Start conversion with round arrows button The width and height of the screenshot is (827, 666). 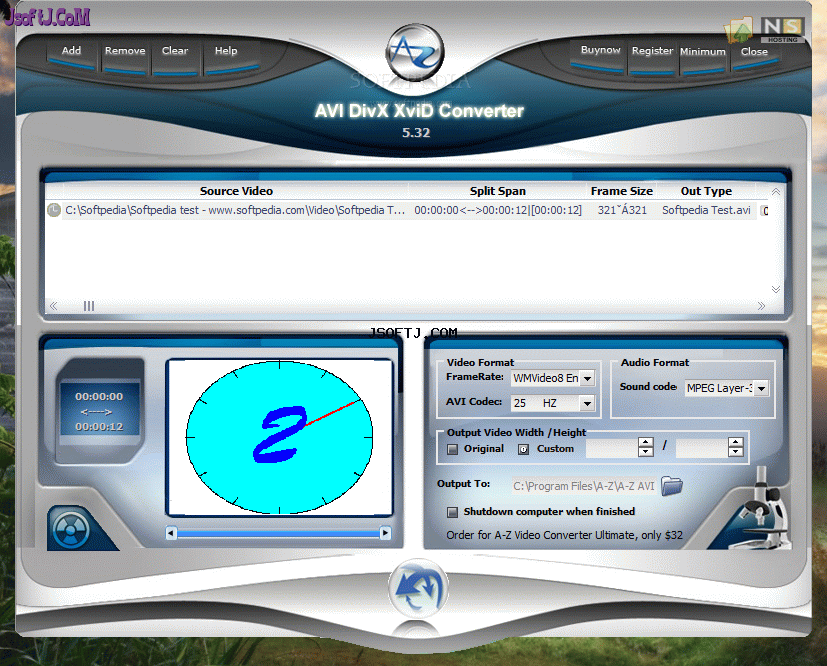pyautogui.click(x=418, y=588)
